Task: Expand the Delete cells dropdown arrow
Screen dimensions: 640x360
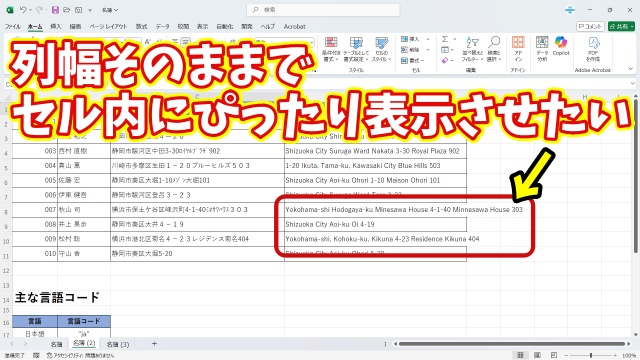Action: 428,50
